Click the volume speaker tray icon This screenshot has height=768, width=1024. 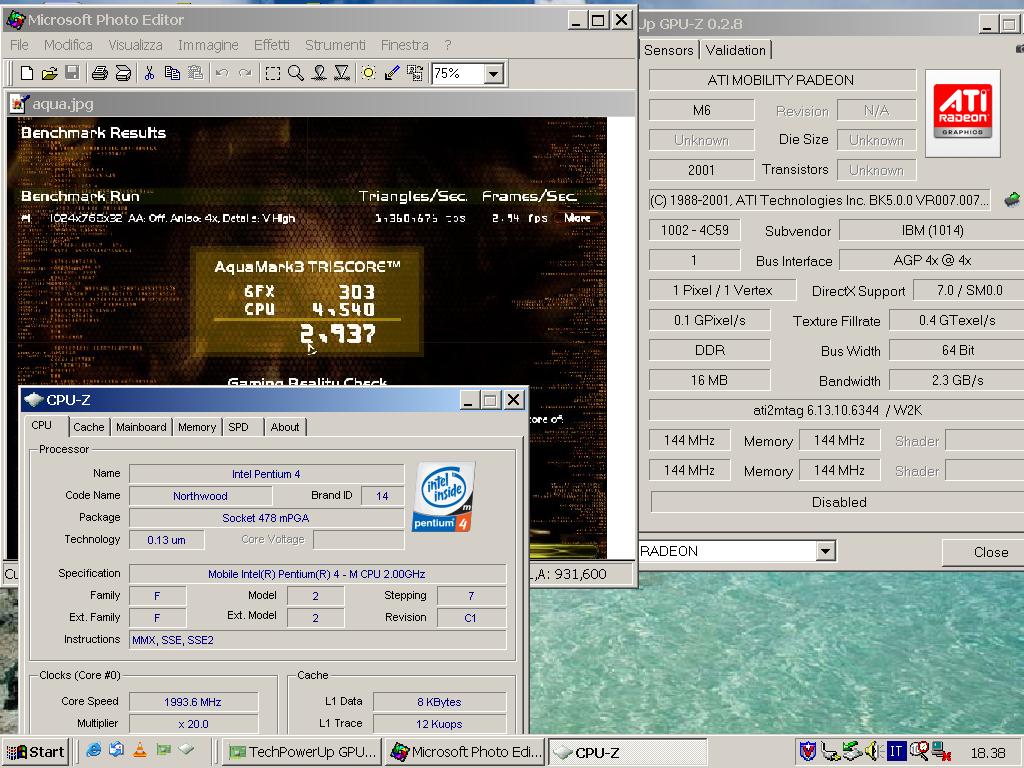coord(872,752)
